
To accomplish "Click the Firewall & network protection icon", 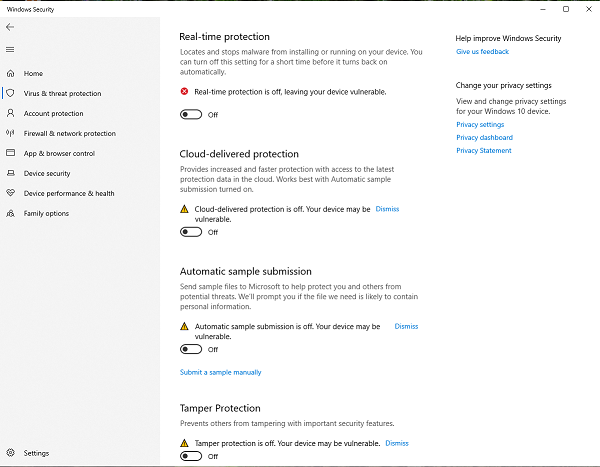I will point(11,133).
